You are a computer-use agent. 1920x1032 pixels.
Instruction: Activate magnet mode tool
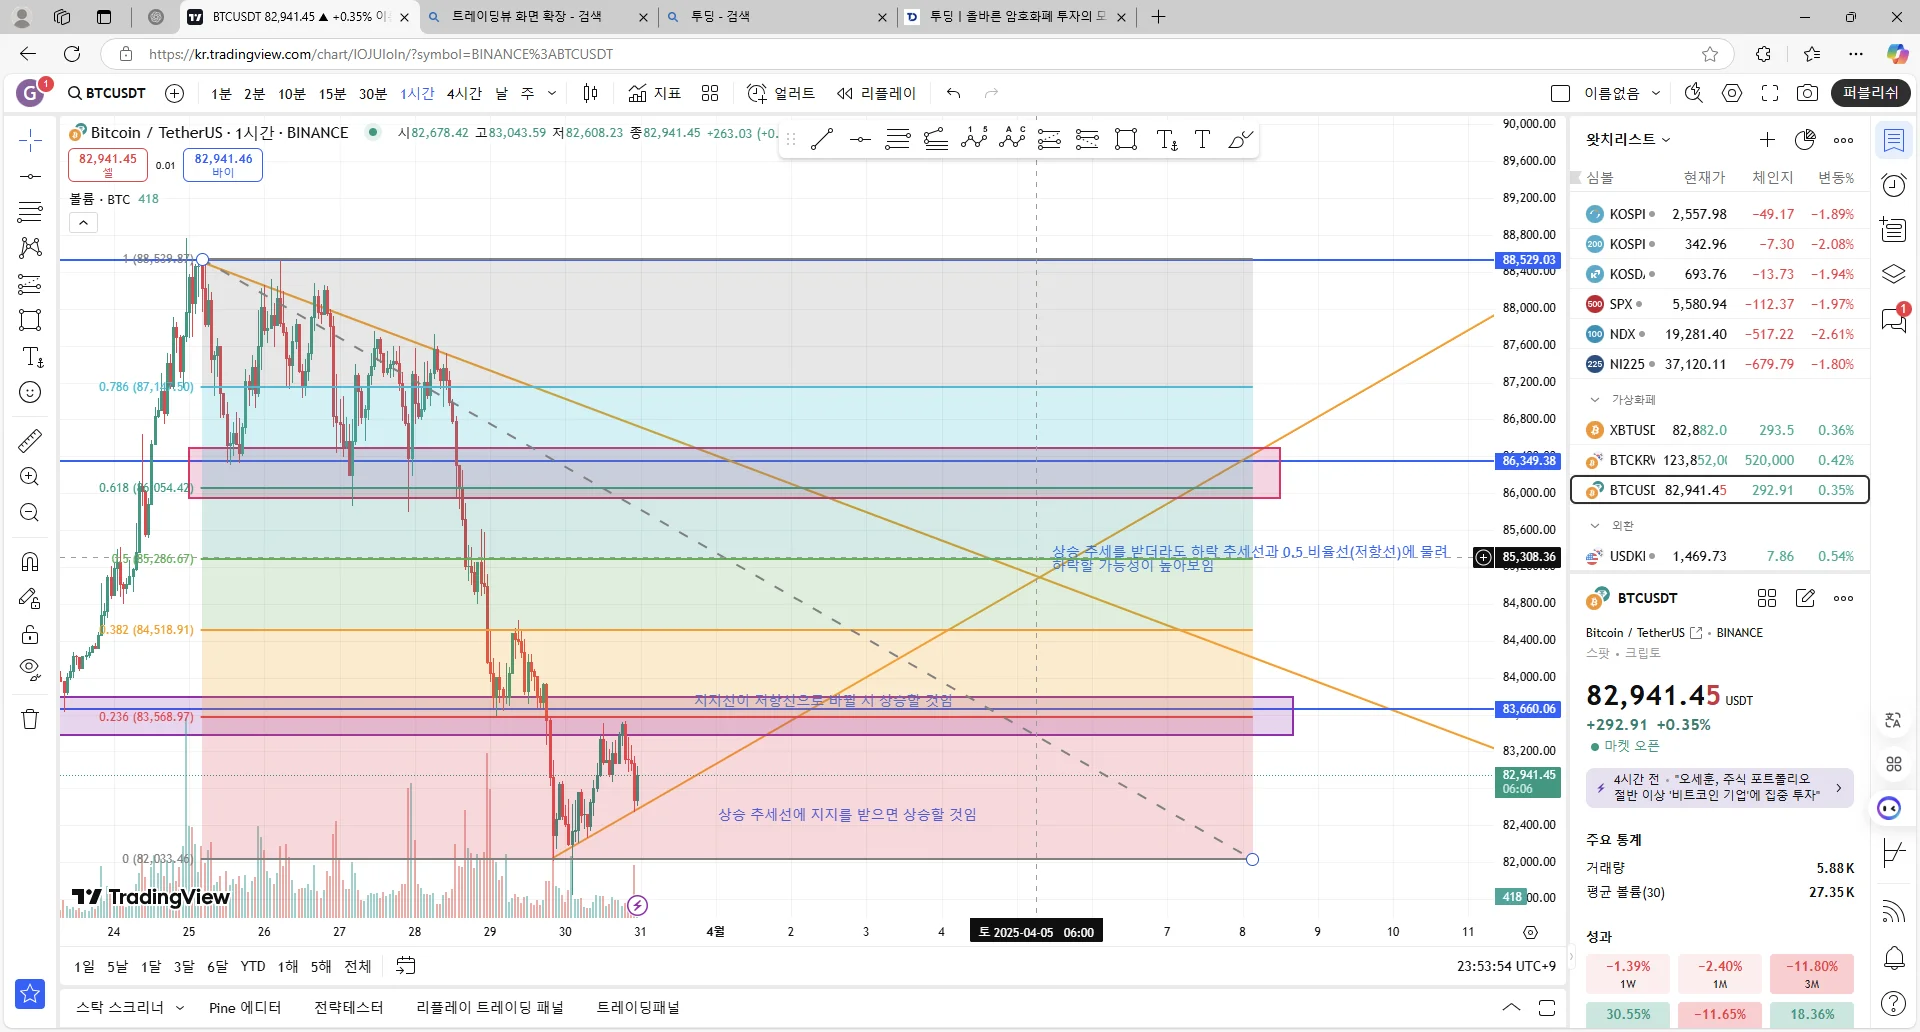(30, 562)
